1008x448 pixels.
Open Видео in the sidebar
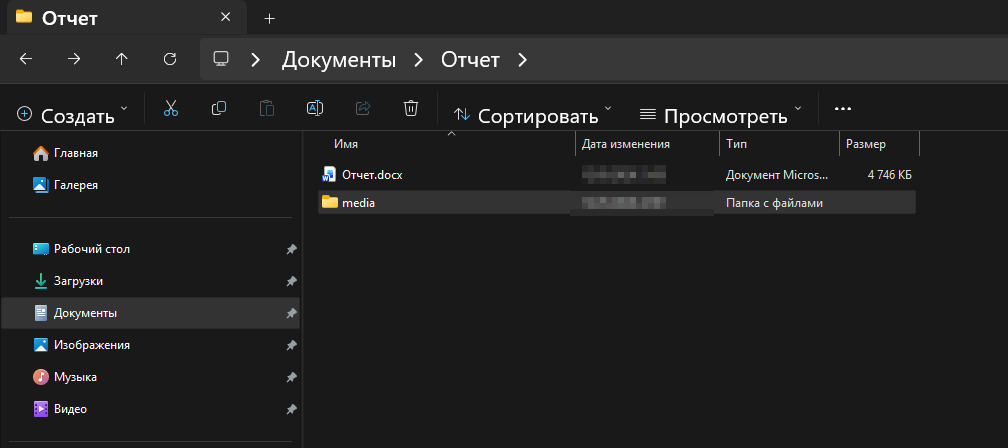tap(150, 409)
